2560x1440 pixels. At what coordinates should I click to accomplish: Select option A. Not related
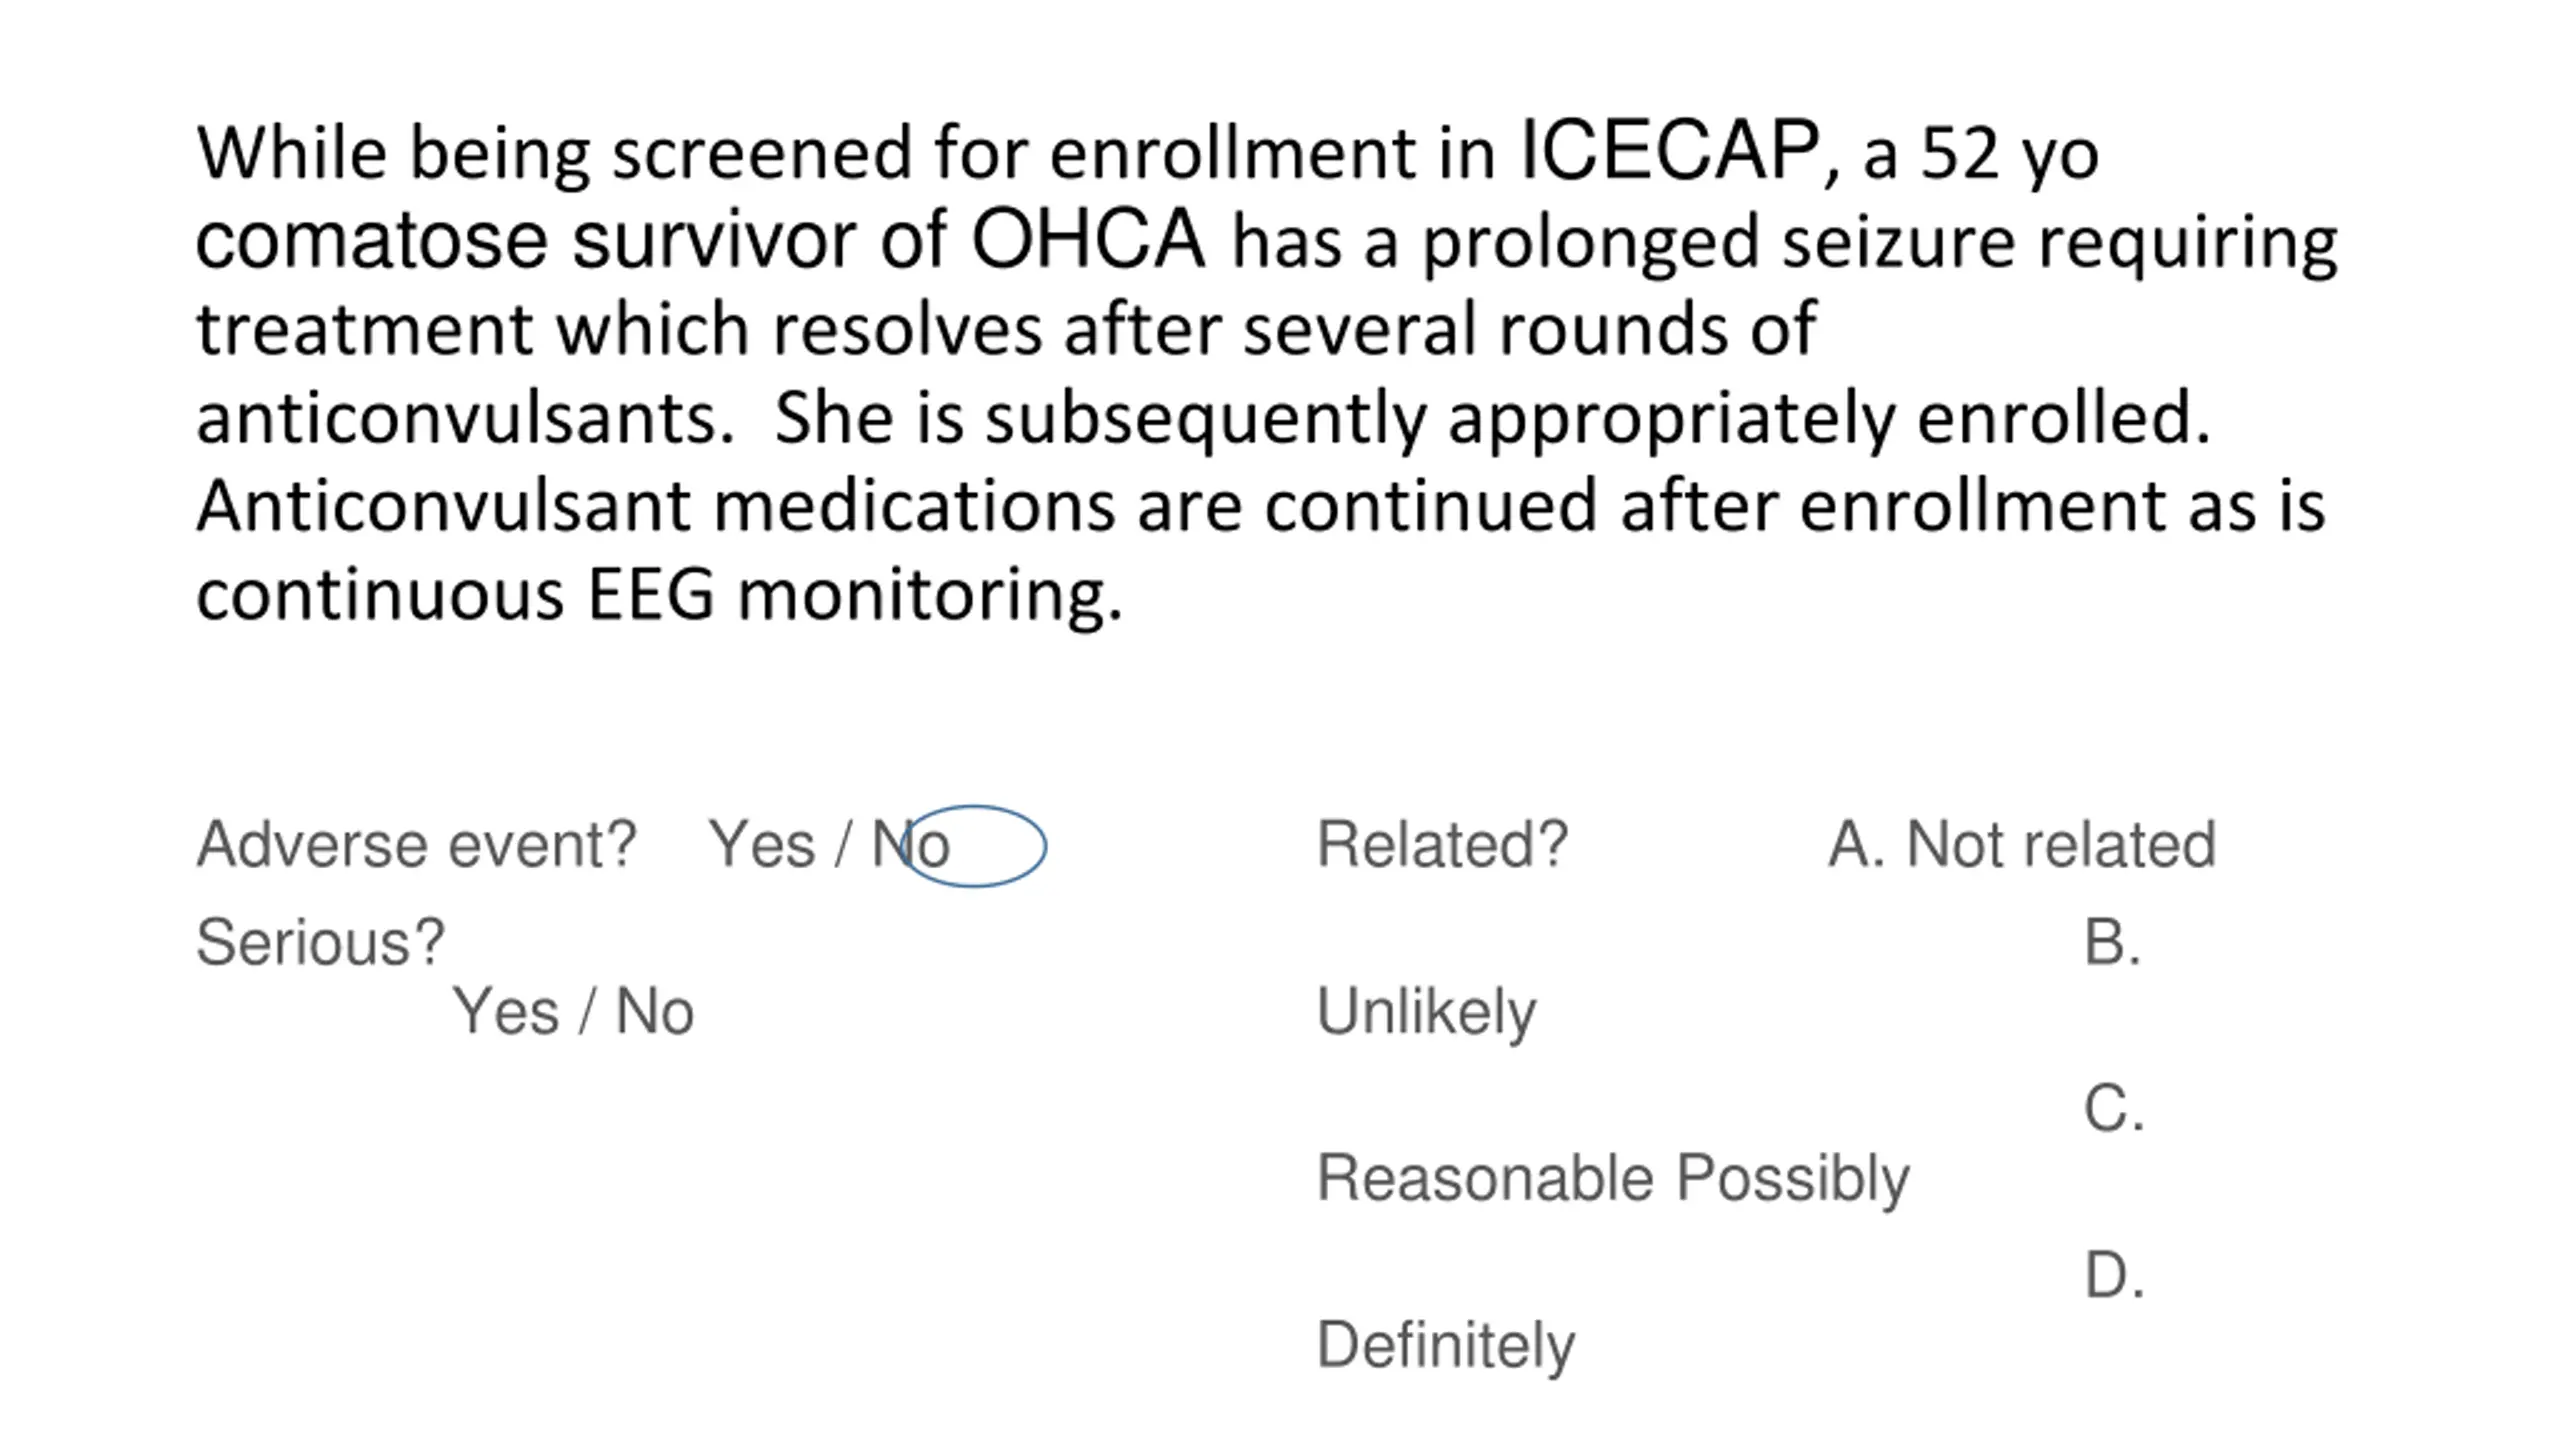click(2022, 845)
